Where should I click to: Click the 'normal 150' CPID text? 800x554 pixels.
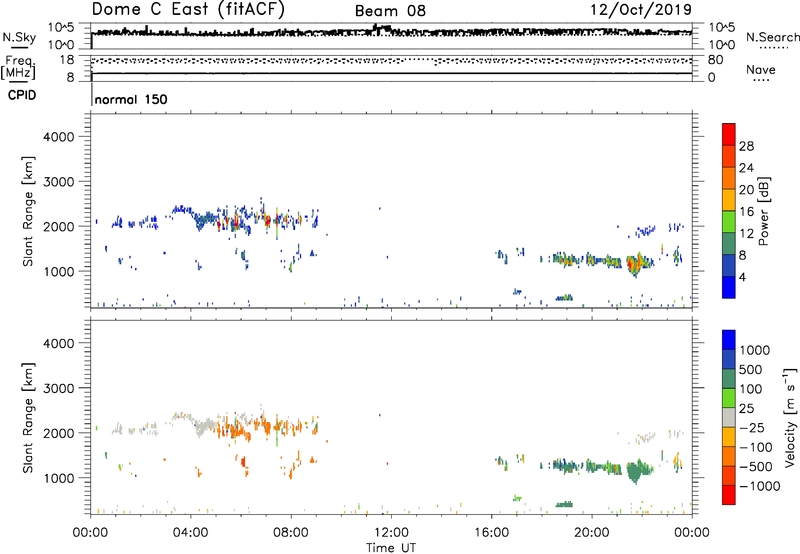pyautogui.click(x=131, y=99)
